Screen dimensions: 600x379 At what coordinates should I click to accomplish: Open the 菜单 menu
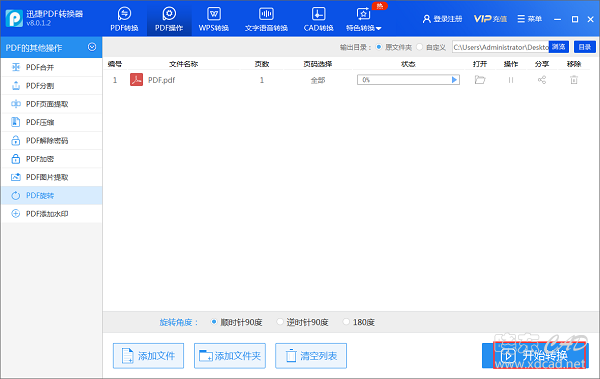click(530, 19)
